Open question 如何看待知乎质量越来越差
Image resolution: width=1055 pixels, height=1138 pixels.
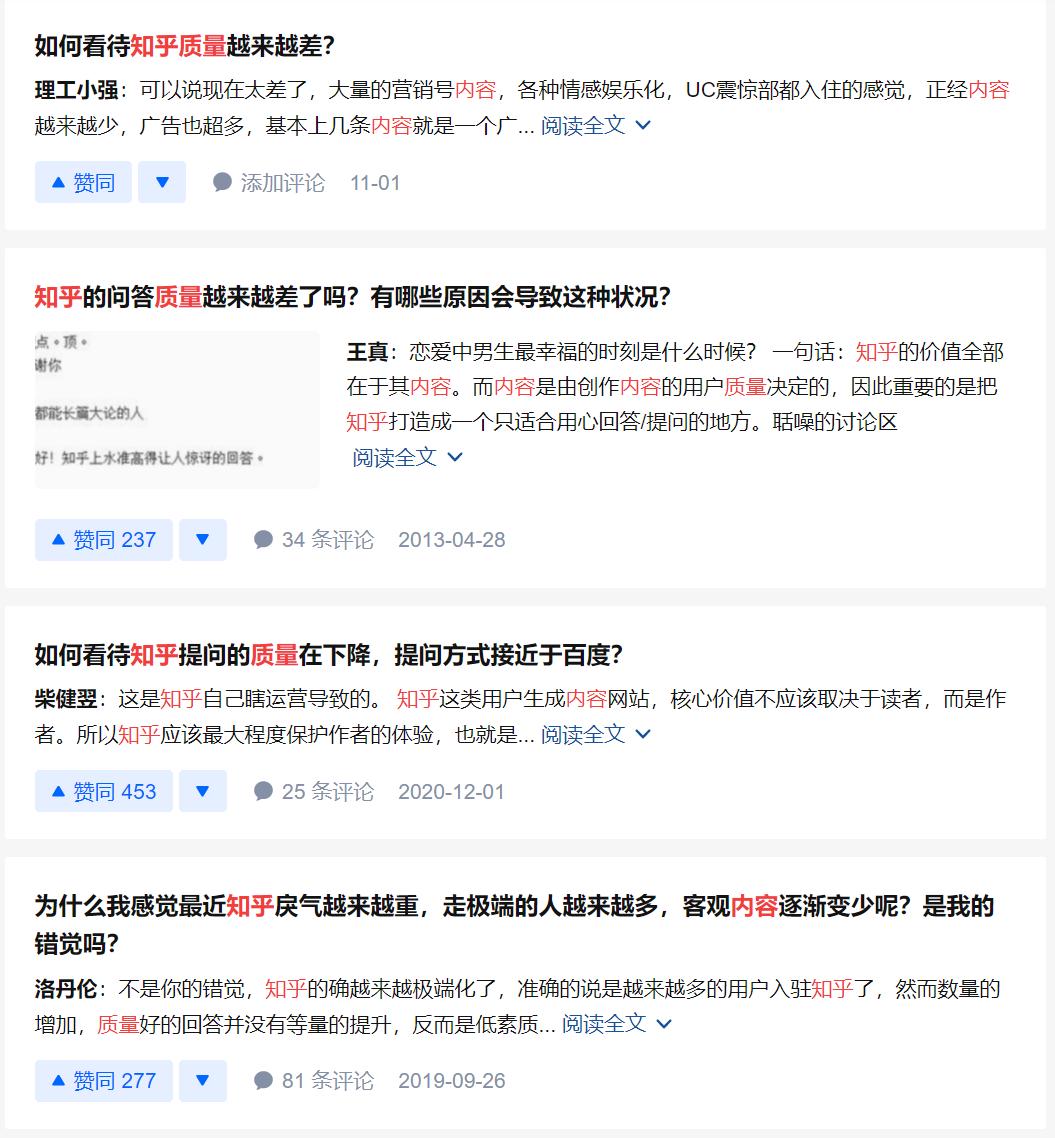(184, 46)
